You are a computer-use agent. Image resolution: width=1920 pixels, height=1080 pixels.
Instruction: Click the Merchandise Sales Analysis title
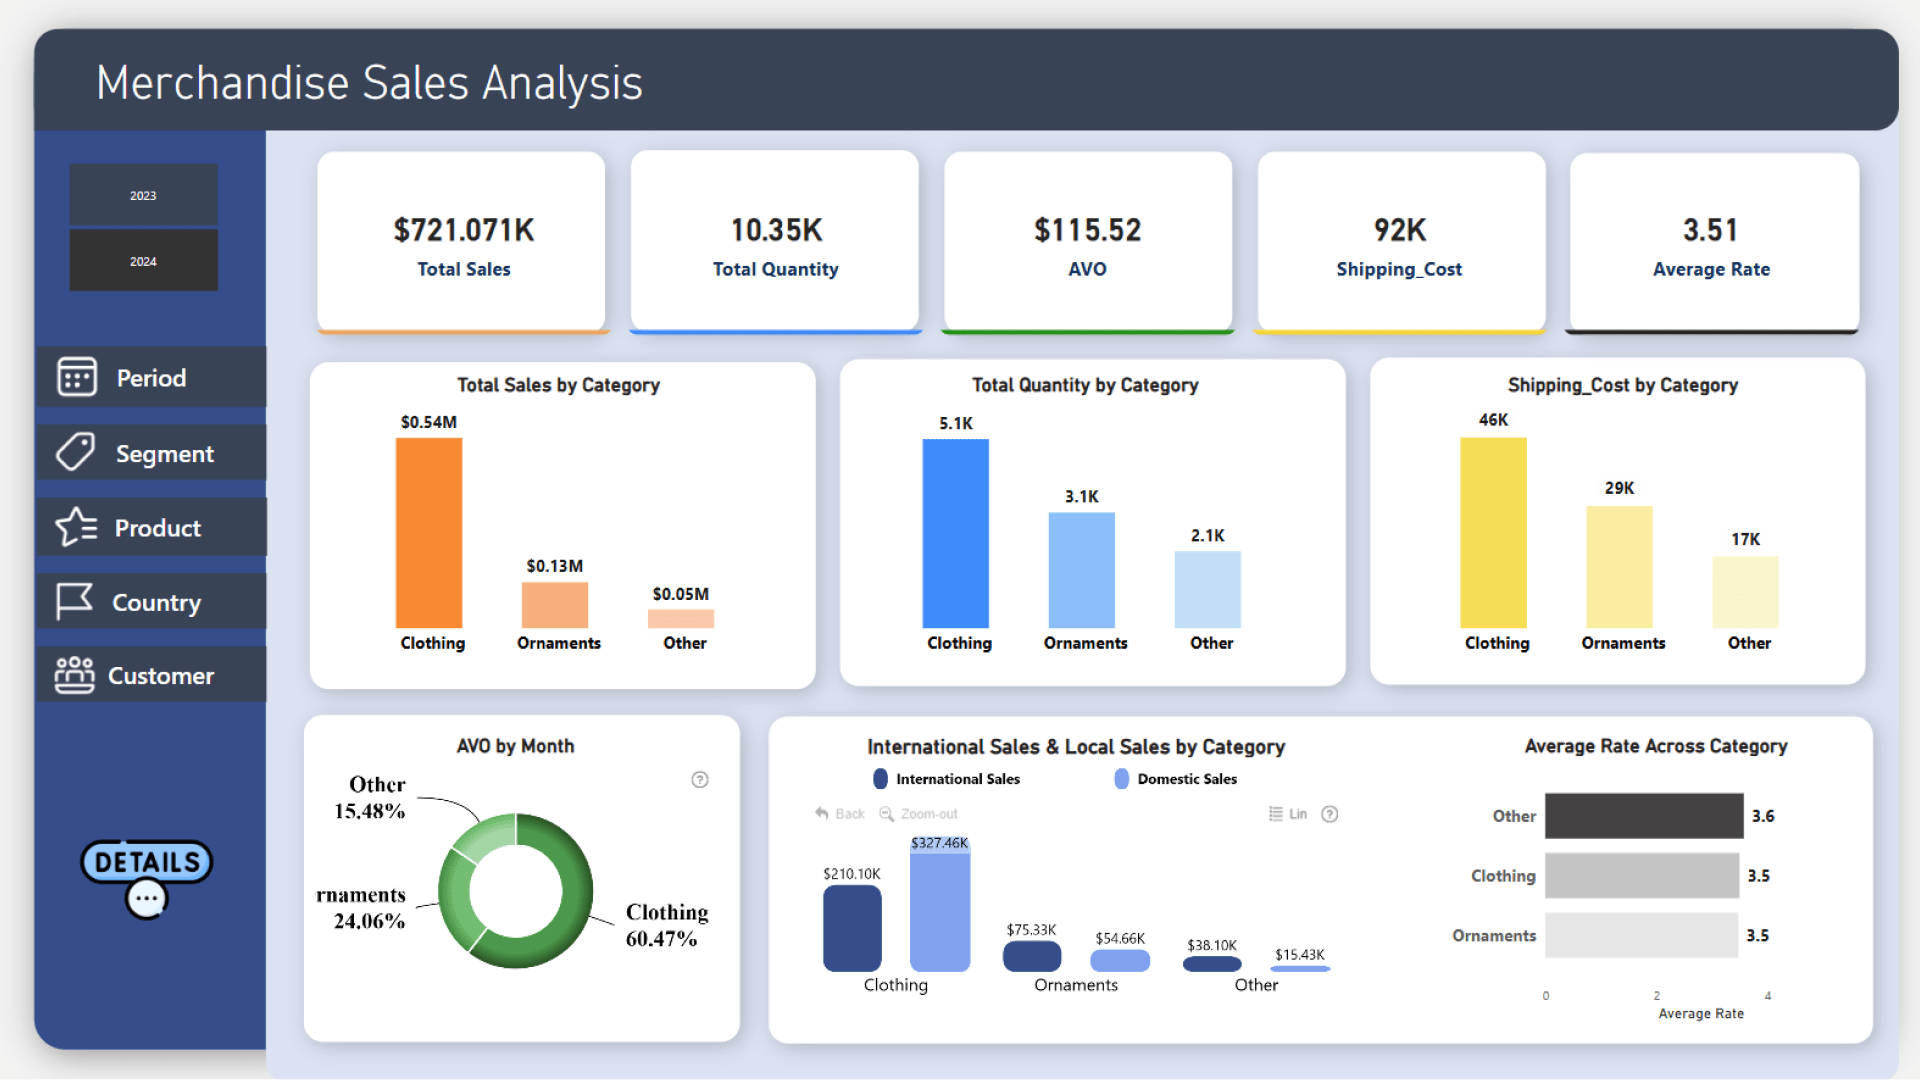tap(369, 83)
